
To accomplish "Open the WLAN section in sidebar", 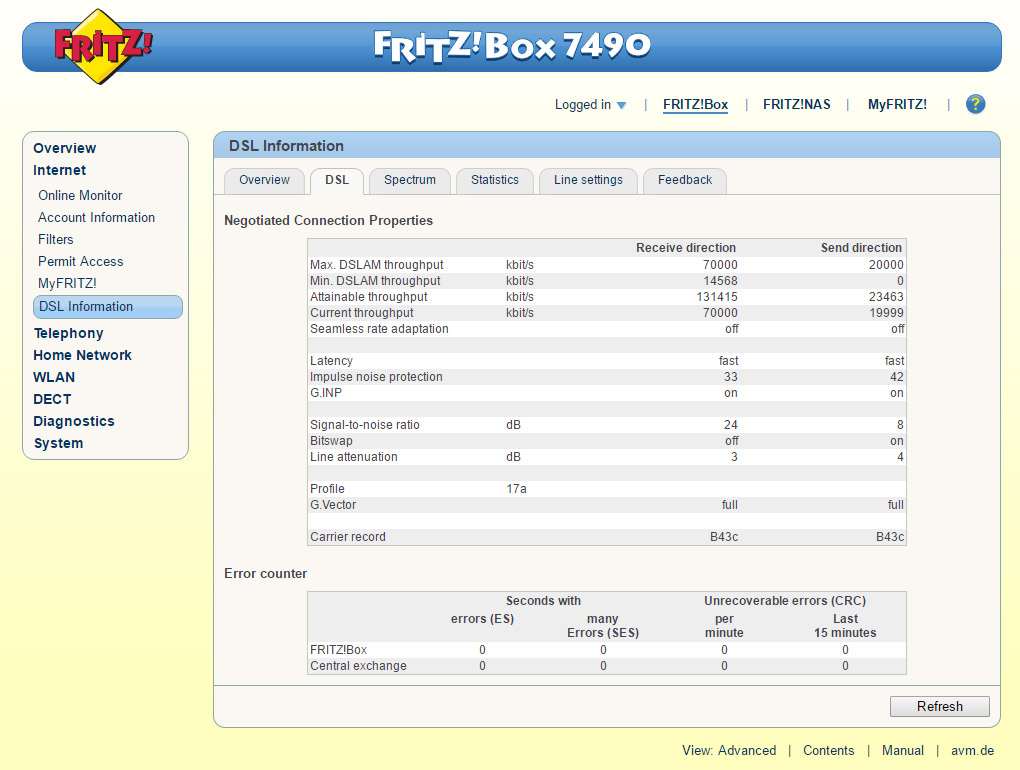I will click(54, 377).
